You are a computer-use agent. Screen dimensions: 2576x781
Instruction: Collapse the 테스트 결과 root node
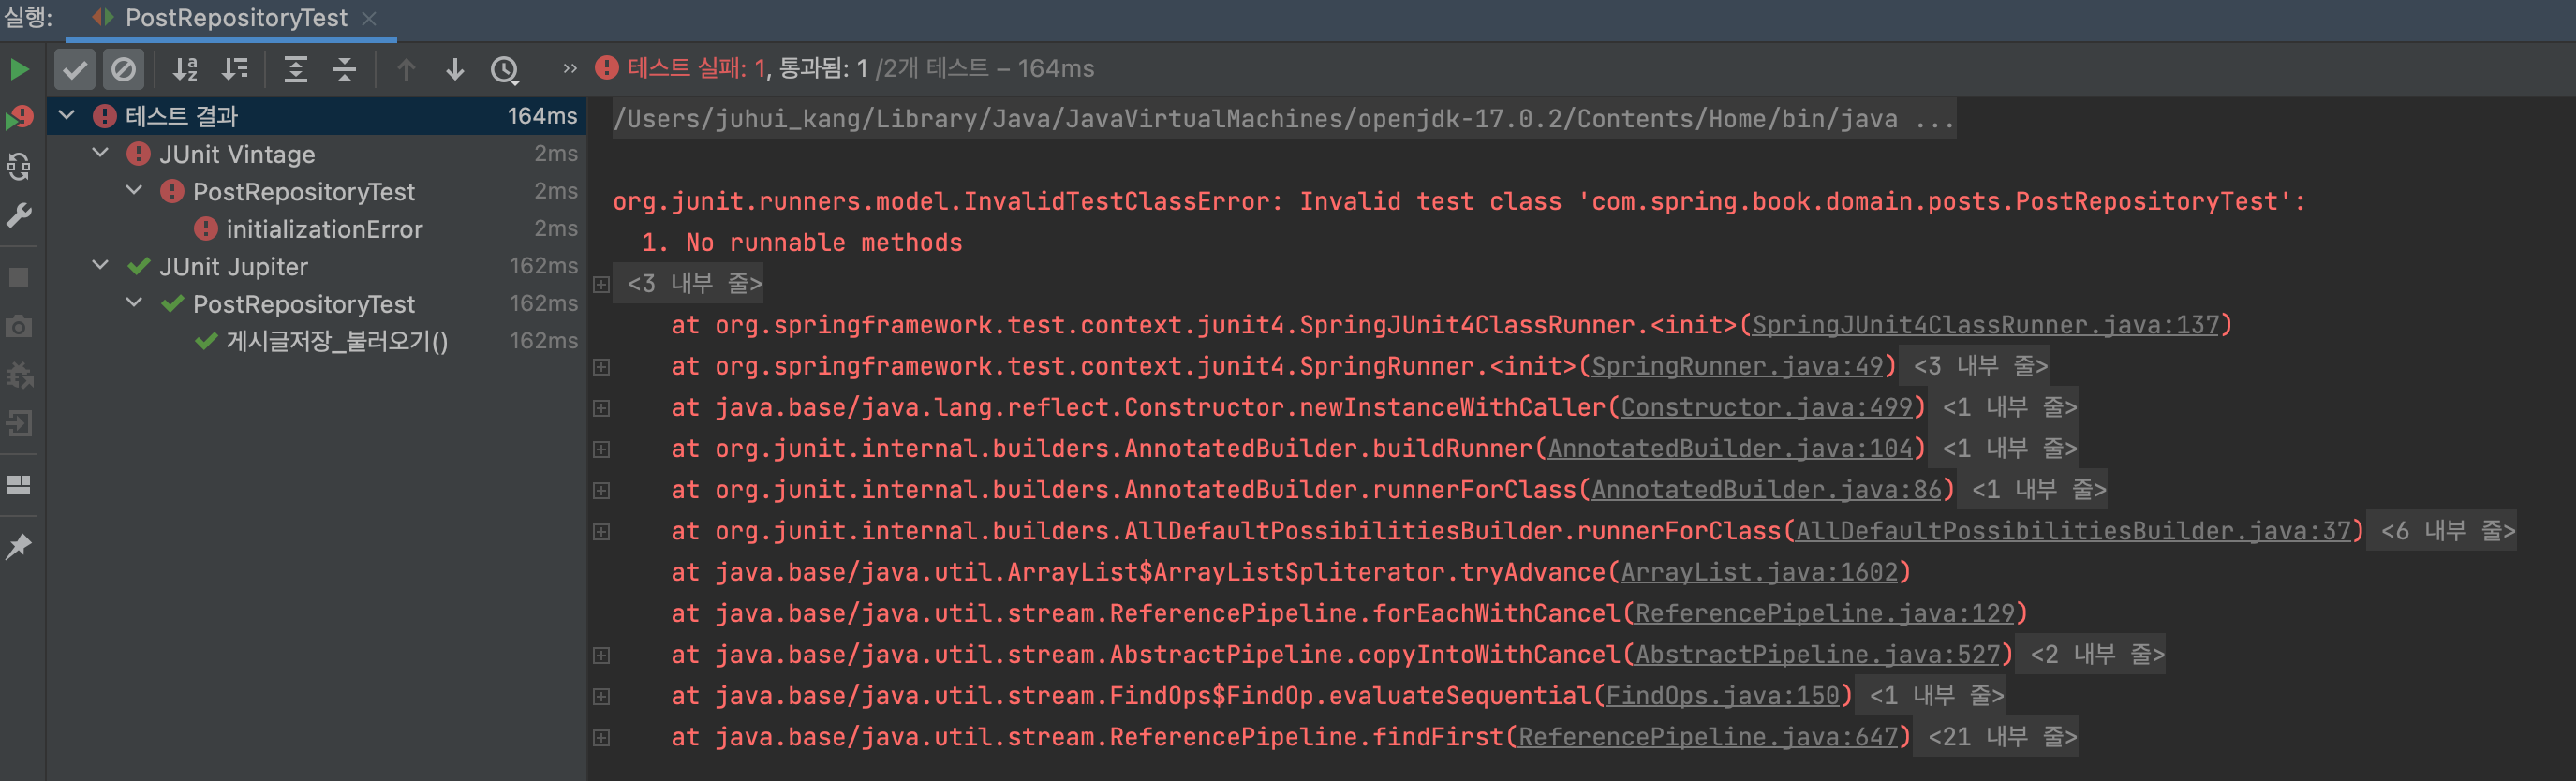tap(67, 115)
